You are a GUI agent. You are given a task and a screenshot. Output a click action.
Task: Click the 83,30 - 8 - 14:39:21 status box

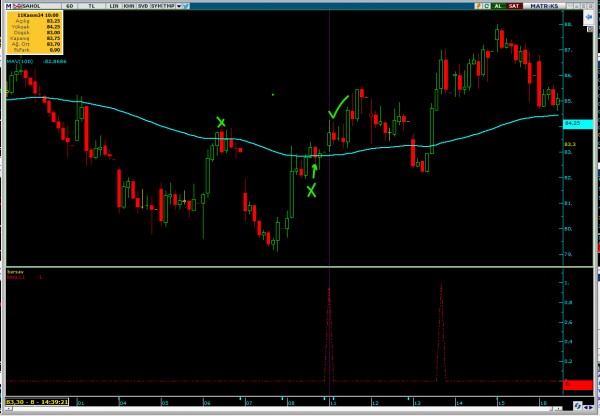(x=38, y=402)
